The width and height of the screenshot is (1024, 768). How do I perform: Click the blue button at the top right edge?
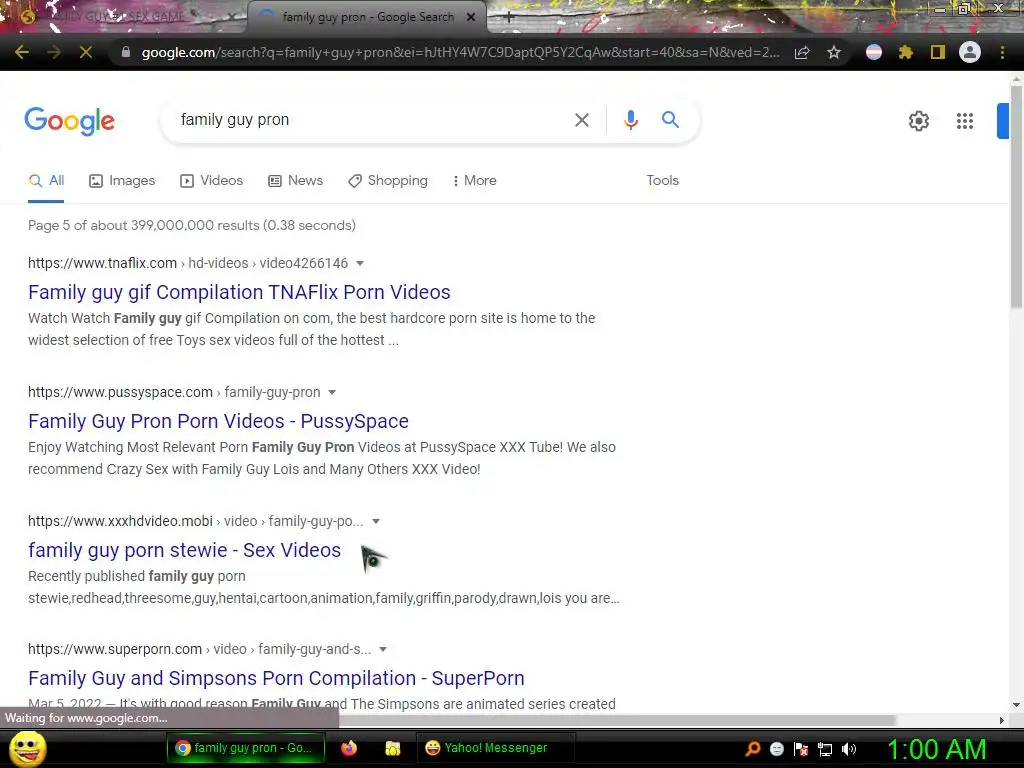(1002, 121)
